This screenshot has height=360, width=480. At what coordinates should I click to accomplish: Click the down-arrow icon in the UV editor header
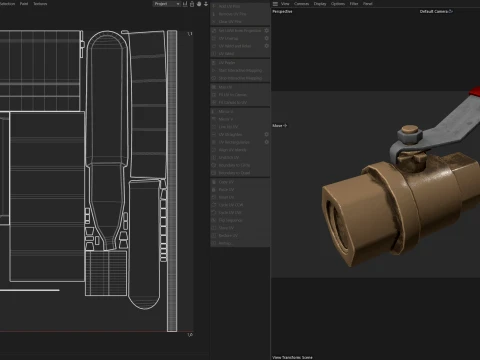[206, 4]
